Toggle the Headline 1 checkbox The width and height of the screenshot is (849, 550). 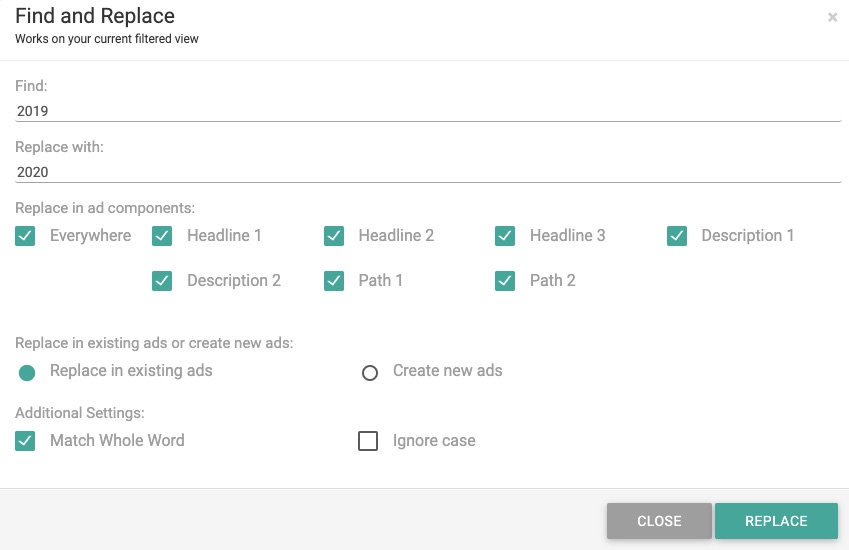pyautogui.click(x=162, y=236)
